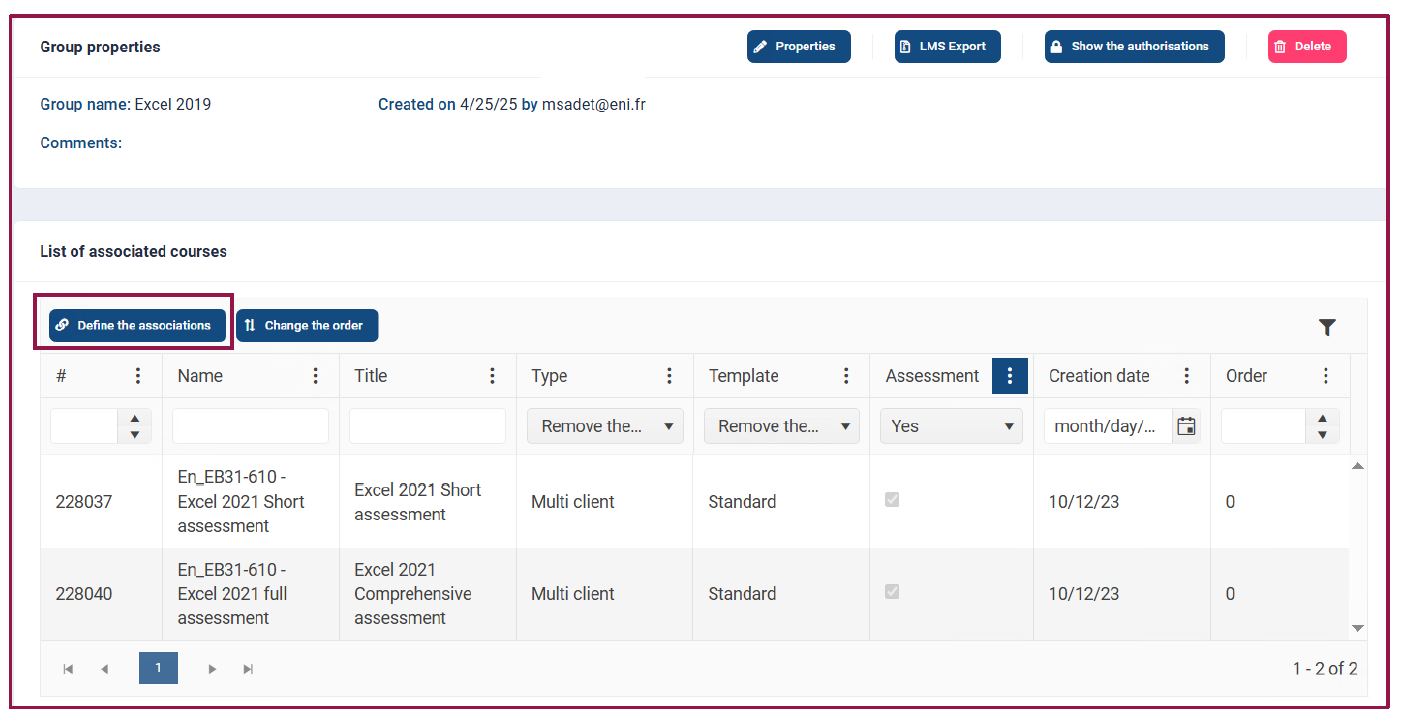Increase the # filter value
Image resolution: width=1407 pixels, height=727 pixels.
pos(135,418)
